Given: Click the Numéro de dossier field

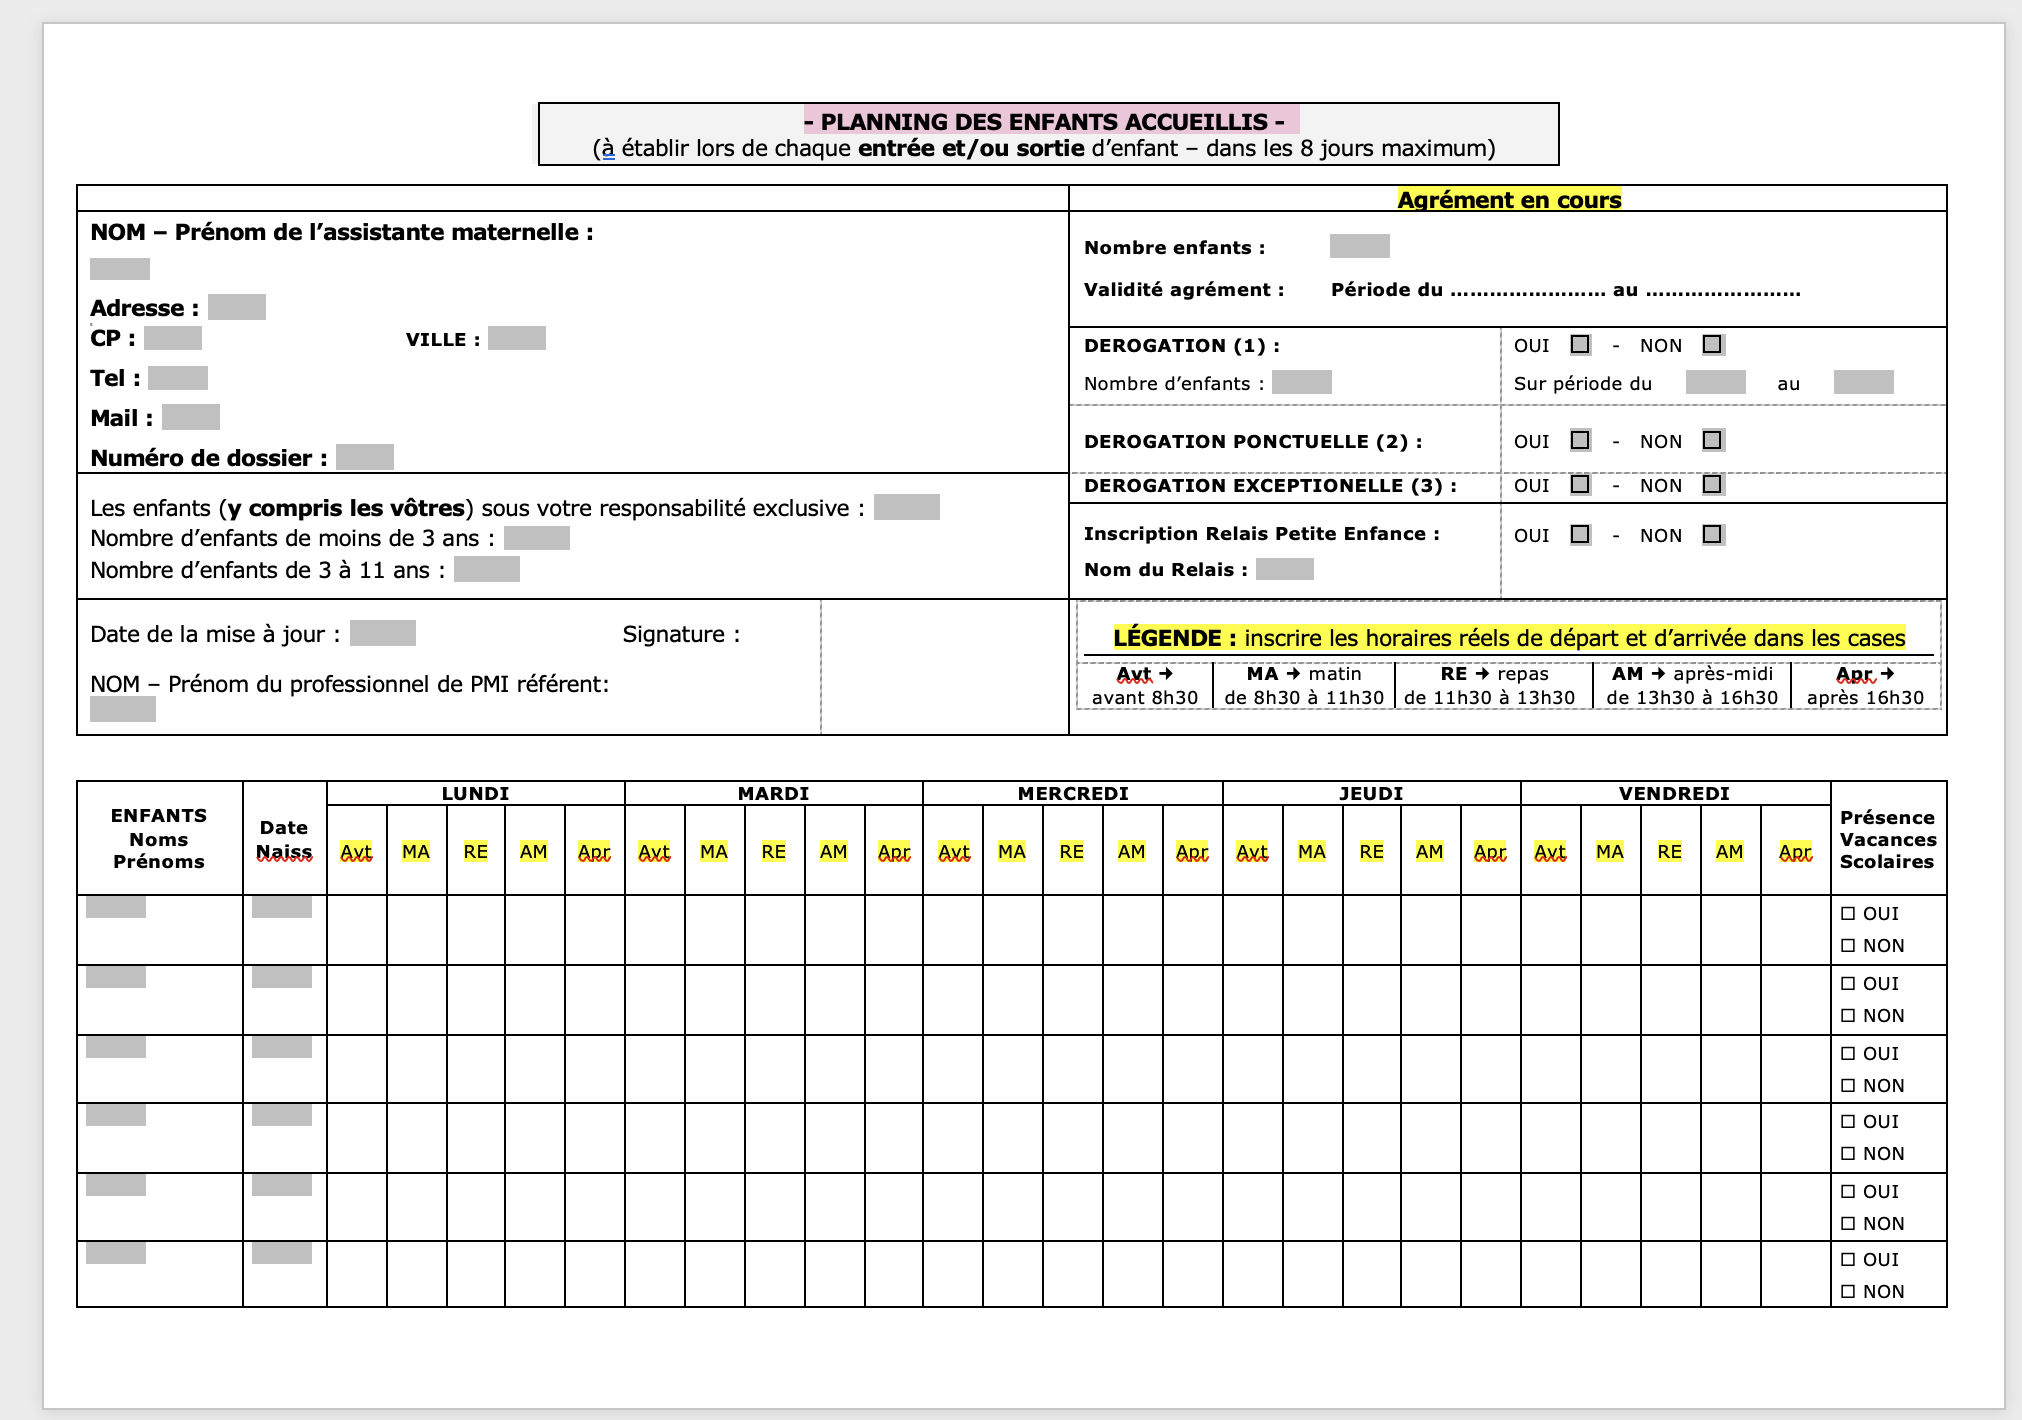Looking at the screenshot, I should pyautogui.click(x=365, y=457).
